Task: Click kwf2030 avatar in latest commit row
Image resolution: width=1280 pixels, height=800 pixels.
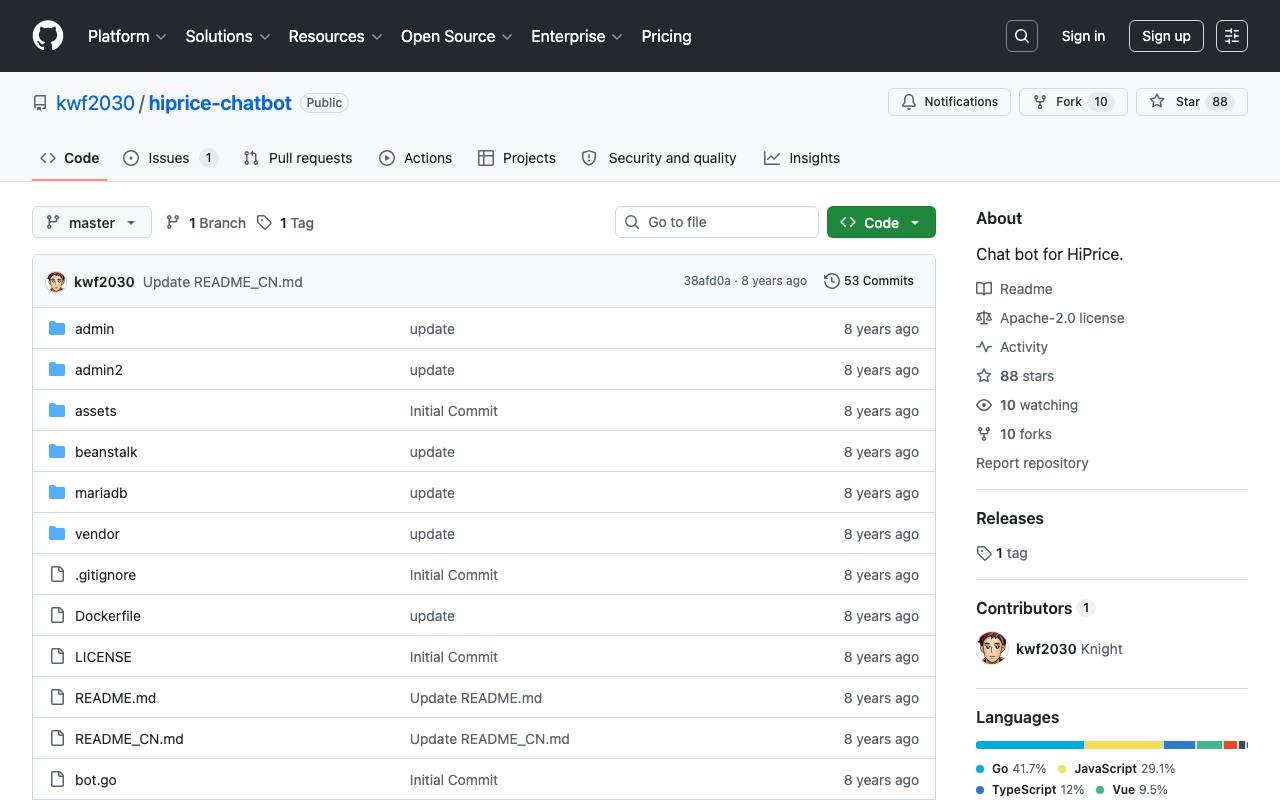Action: (56, 282)
